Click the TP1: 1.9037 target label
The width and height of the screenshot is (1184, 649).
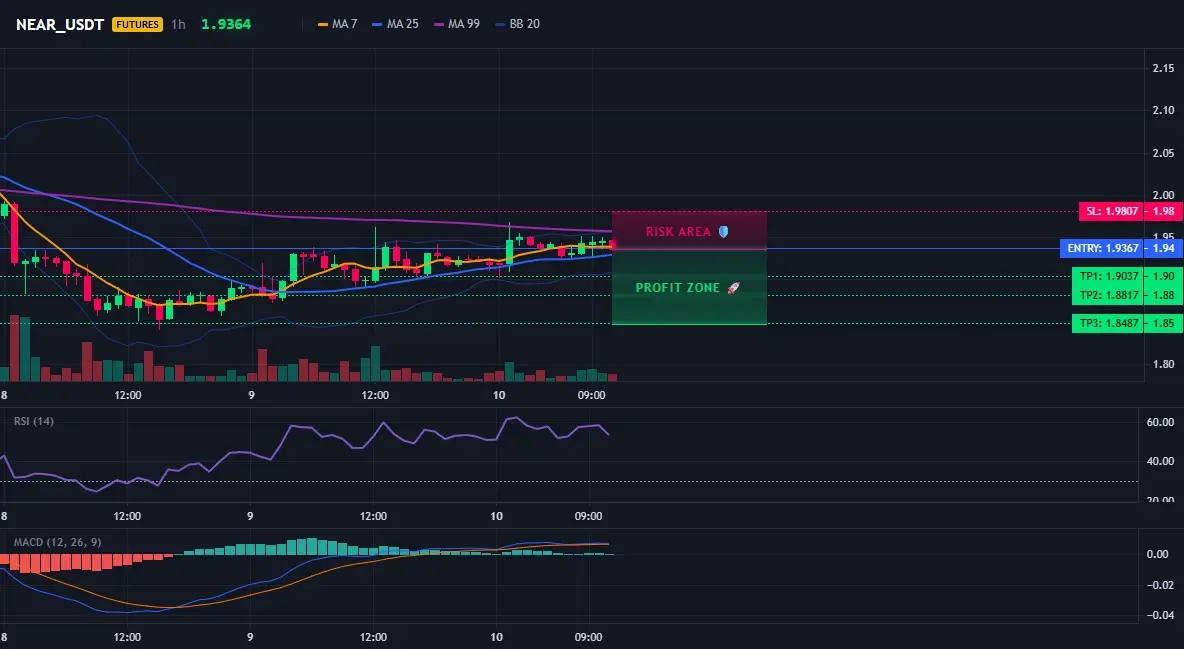click(1108, 277)
